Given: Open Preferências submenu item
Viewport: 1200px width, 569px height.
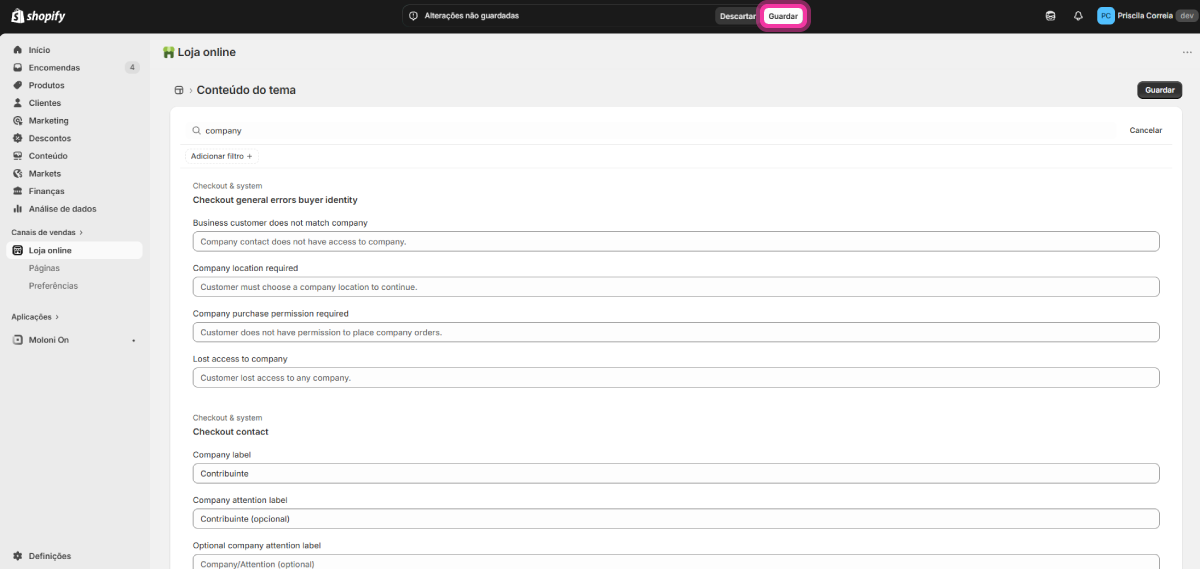Looking at the screenshot, I should pos(53,286).
